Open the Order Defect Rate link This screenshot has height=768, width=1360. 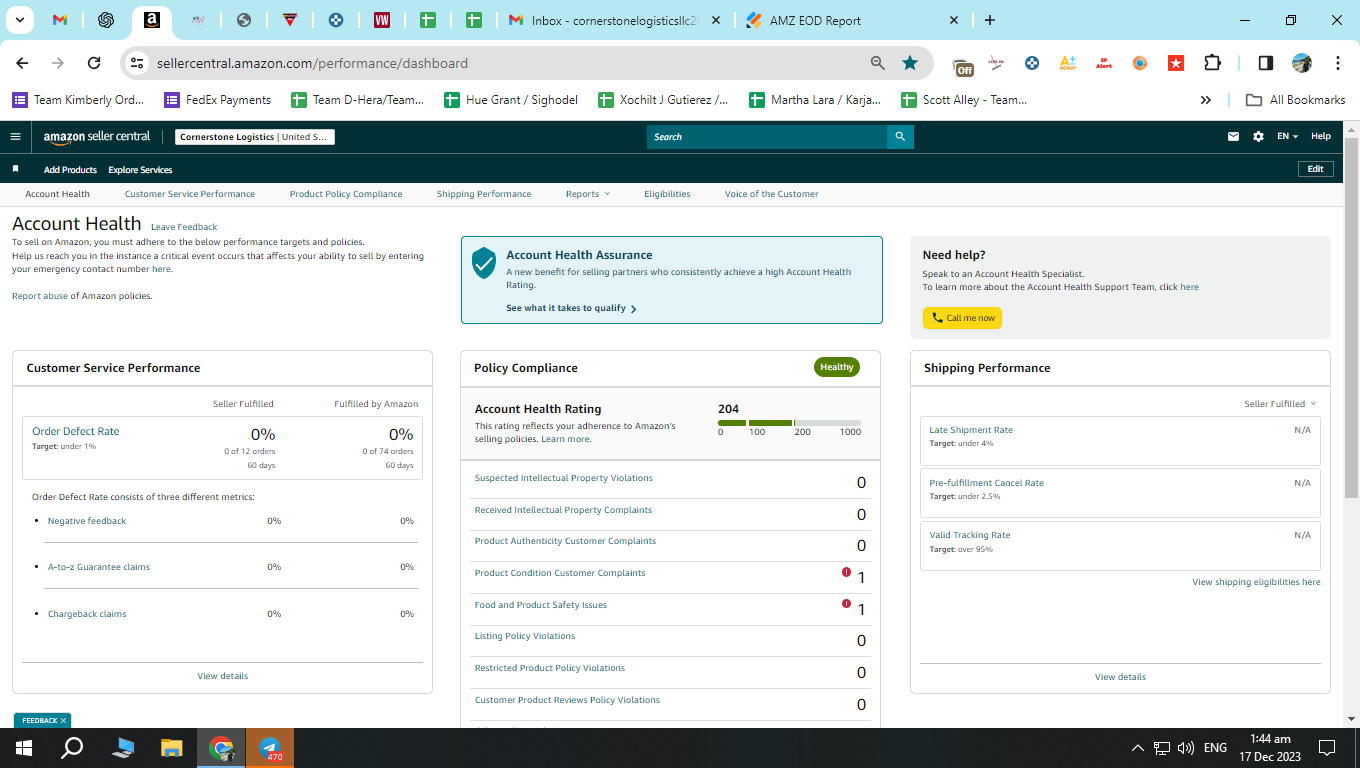[75, 431]
